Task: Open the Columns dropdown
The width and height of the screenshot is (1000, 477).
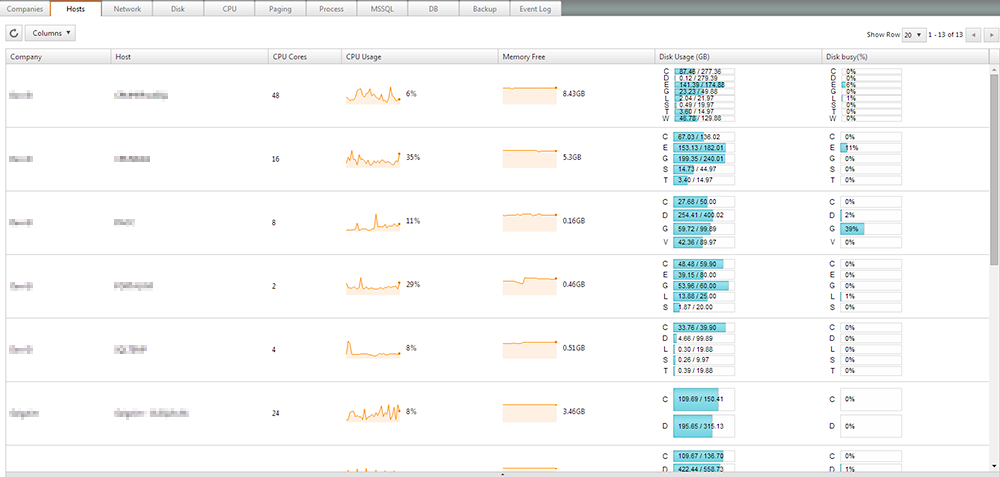Action: coord(50,33)
